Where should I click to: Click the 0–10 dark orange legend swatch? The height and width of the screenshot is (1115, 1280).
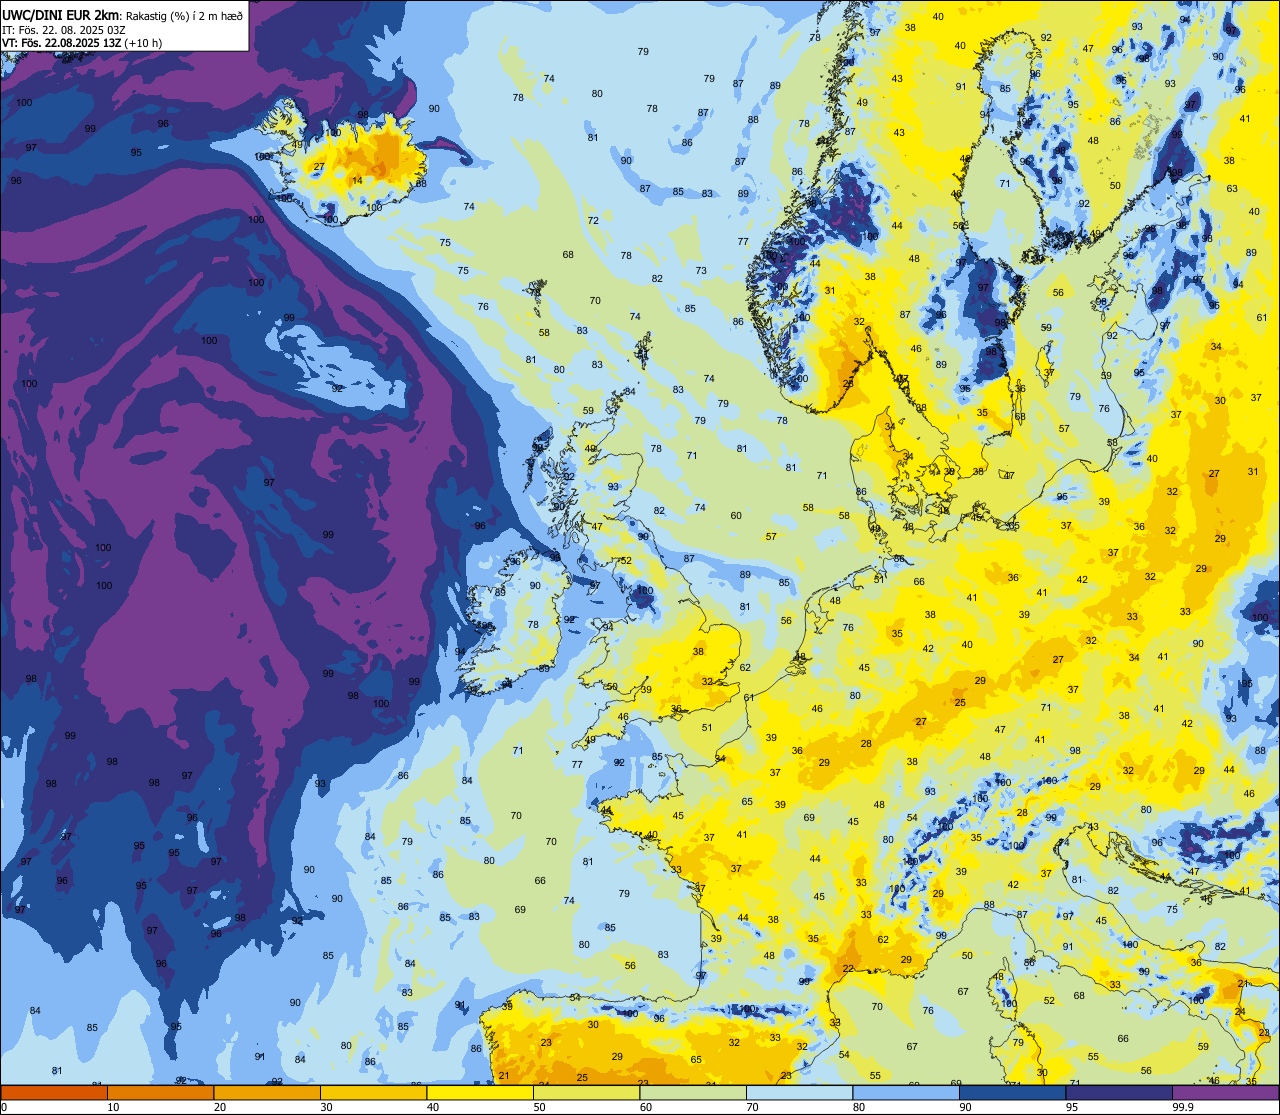click(54, 1093)
